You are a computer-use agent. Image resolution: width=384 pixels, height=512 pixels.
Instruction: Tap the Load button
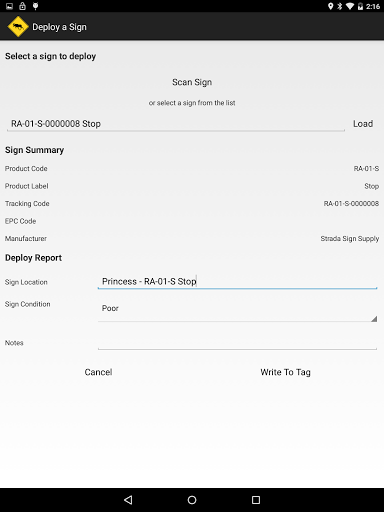point(363,124)
